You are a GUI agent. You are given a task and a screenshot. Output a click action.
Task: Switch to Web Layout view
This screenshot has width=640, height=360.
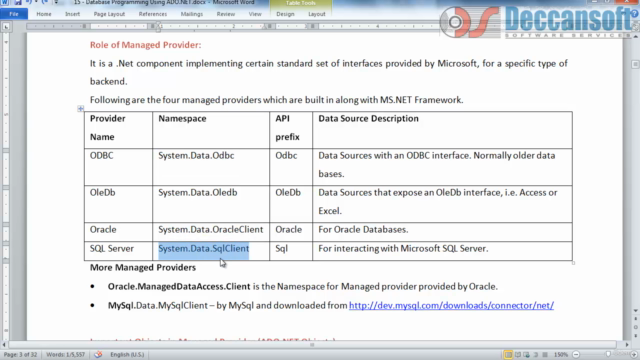(x=527, y=354)
